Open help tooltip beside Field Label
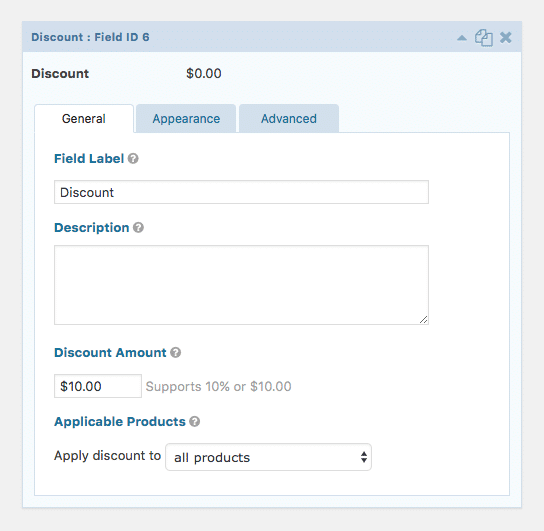The image size is (544, 531). pyautogui.click(x=133, y=159)
